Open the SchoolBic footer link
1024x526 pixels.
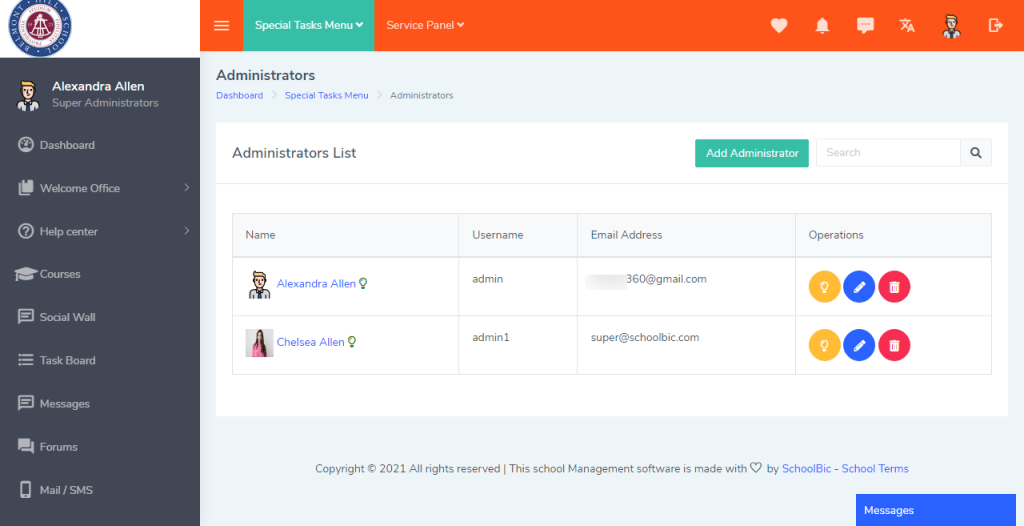[x=807, y=468]
